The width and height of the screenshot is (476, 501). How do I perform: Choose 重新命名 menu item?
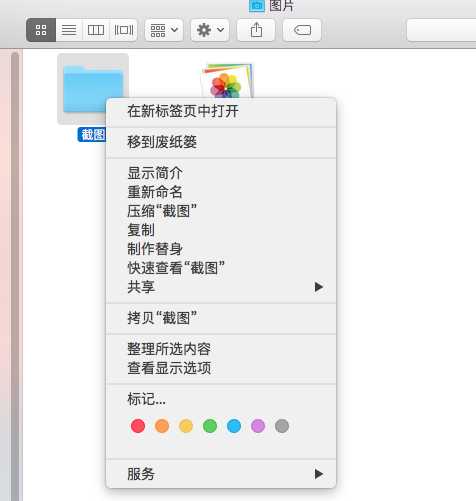click(221, 192)
